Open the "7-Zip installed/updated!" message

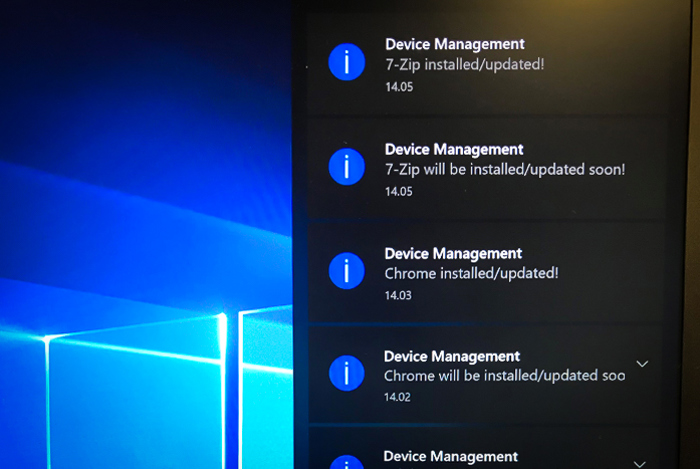(x=465, y=65)
